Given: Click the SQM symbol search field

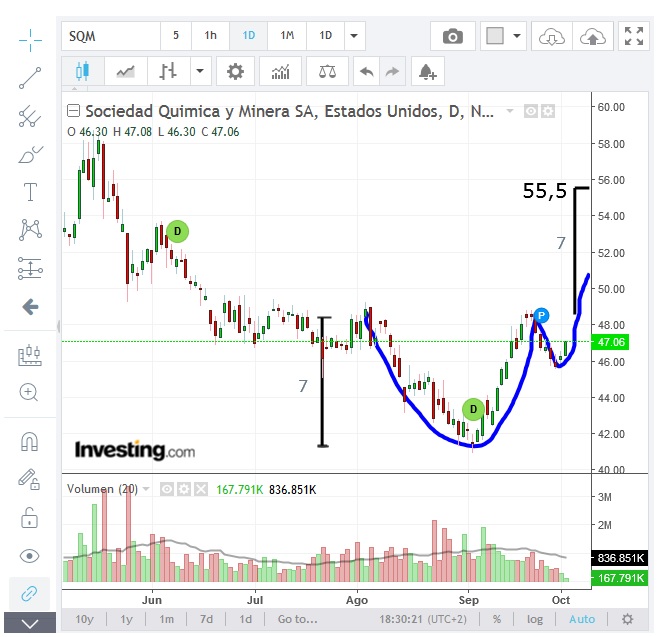Looking at the screenshot, I should (111, 36).
